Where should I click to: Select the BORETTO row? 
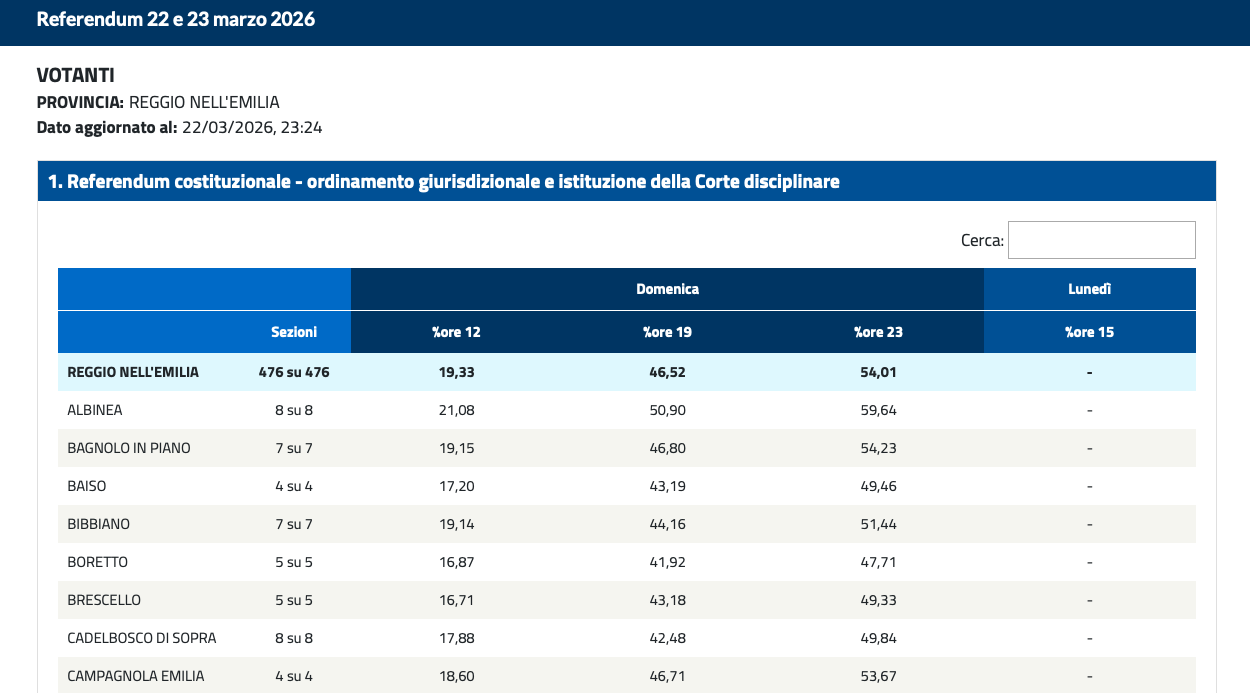97,562
